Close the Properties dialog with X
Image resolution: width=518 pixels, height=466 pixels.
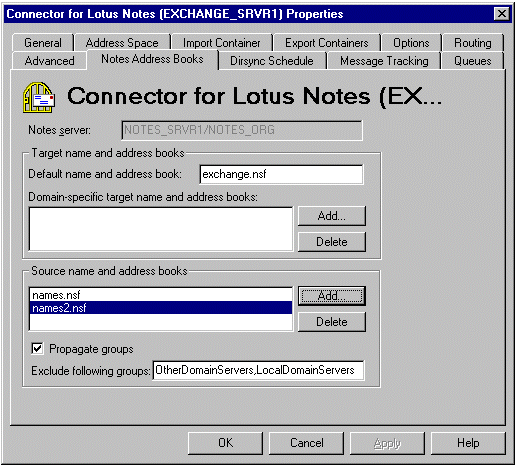(501, 14)
